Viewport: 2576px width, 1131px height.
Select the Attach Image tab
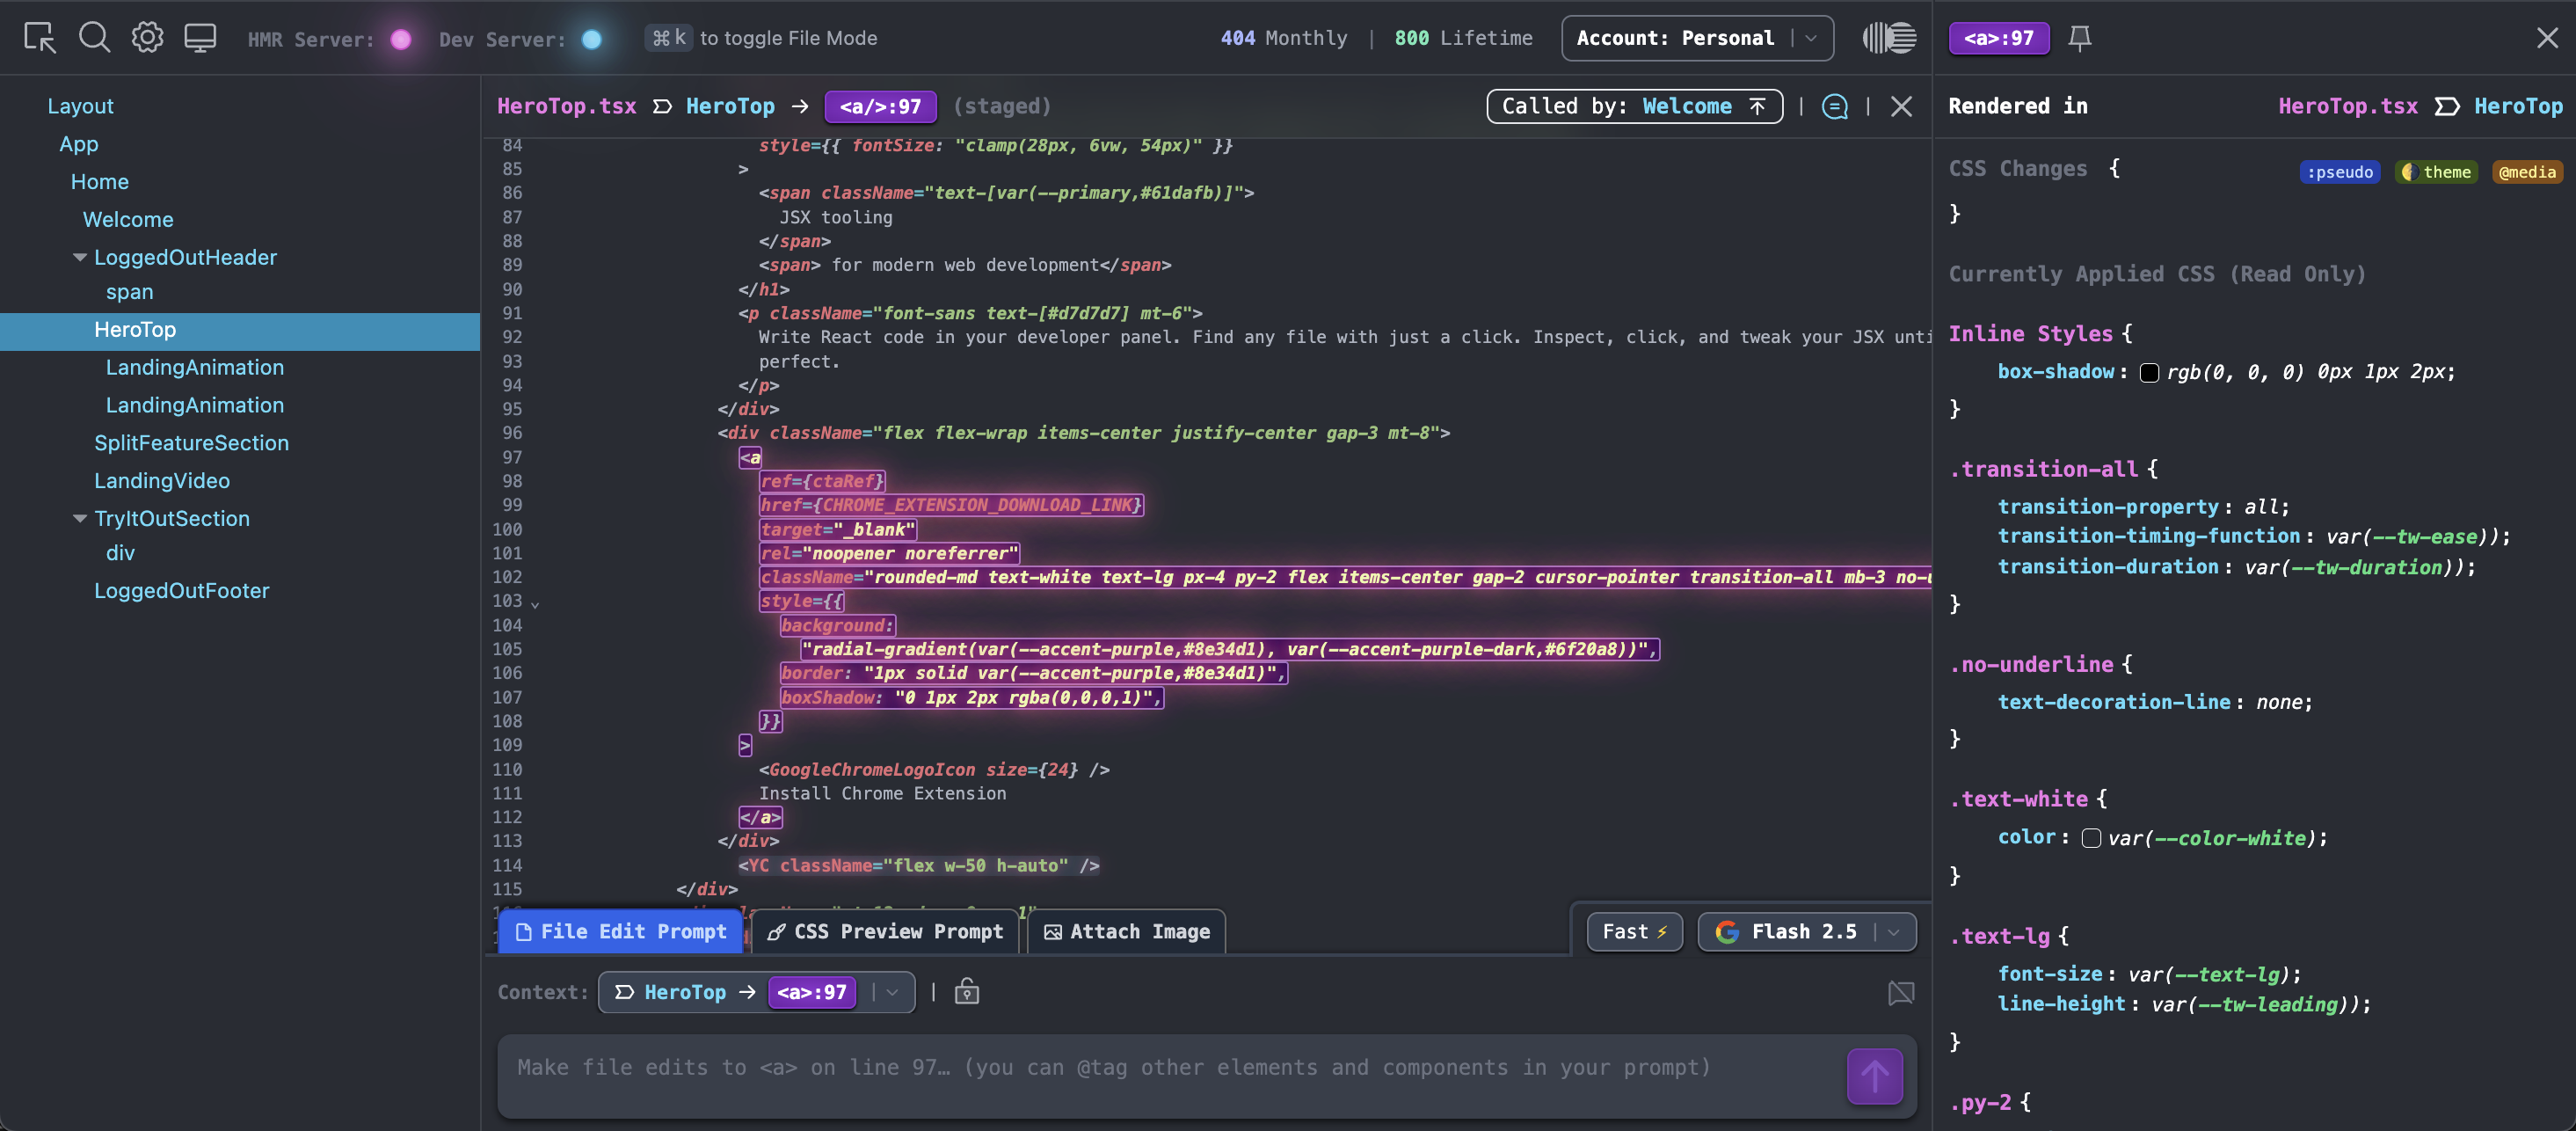tap(1126, 931)
